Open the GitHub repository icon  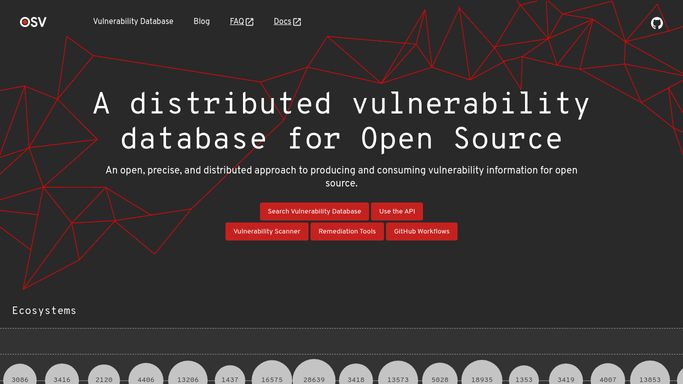pos(656,23)
